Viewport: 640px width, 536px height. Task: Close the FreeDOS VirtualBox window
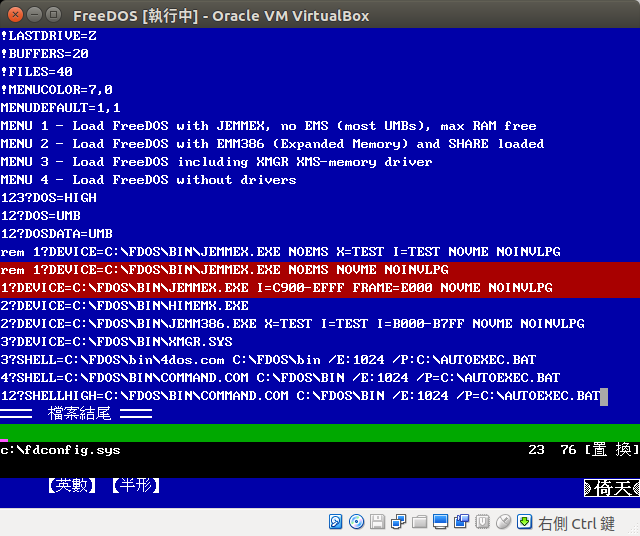point(16,15)
